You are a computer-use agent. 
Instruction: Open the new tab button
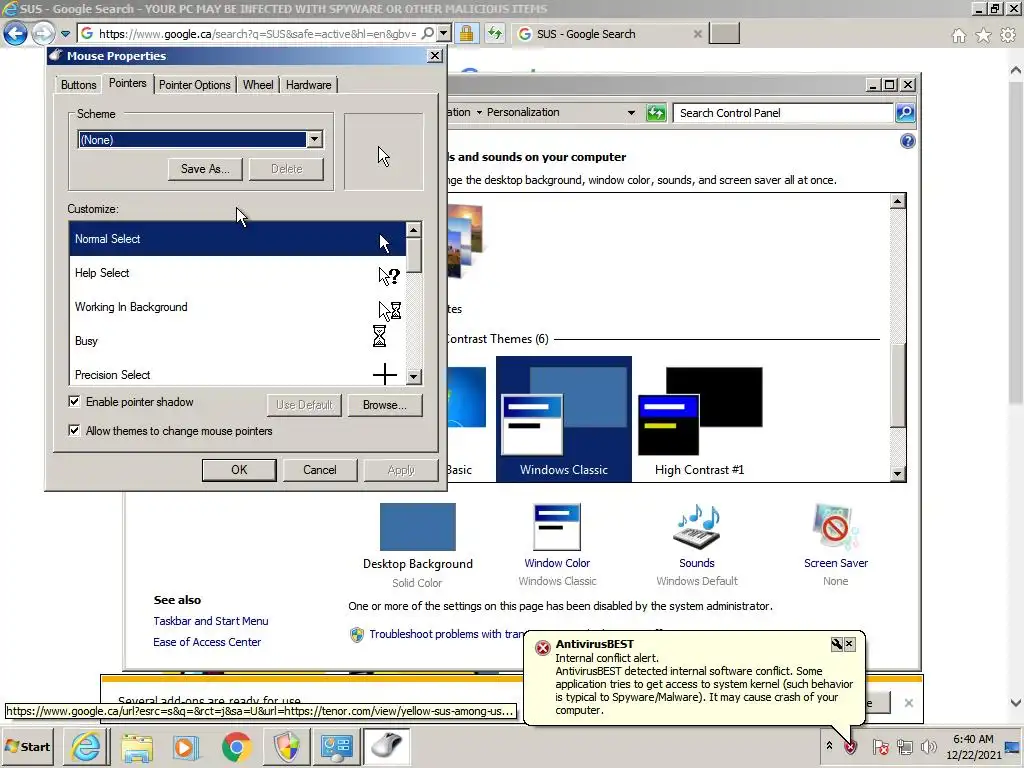(724, 34)
